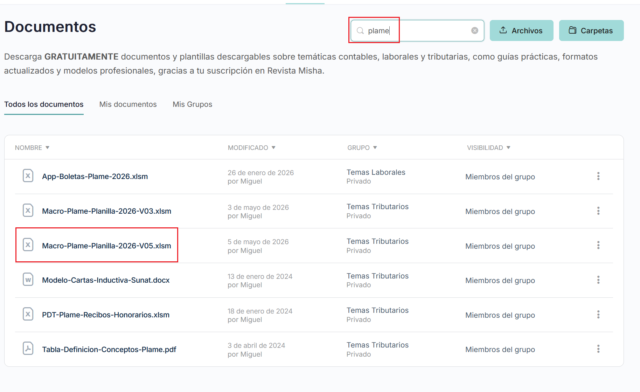
Task: Focus the search field containing plame
Action: coord(417,31)
